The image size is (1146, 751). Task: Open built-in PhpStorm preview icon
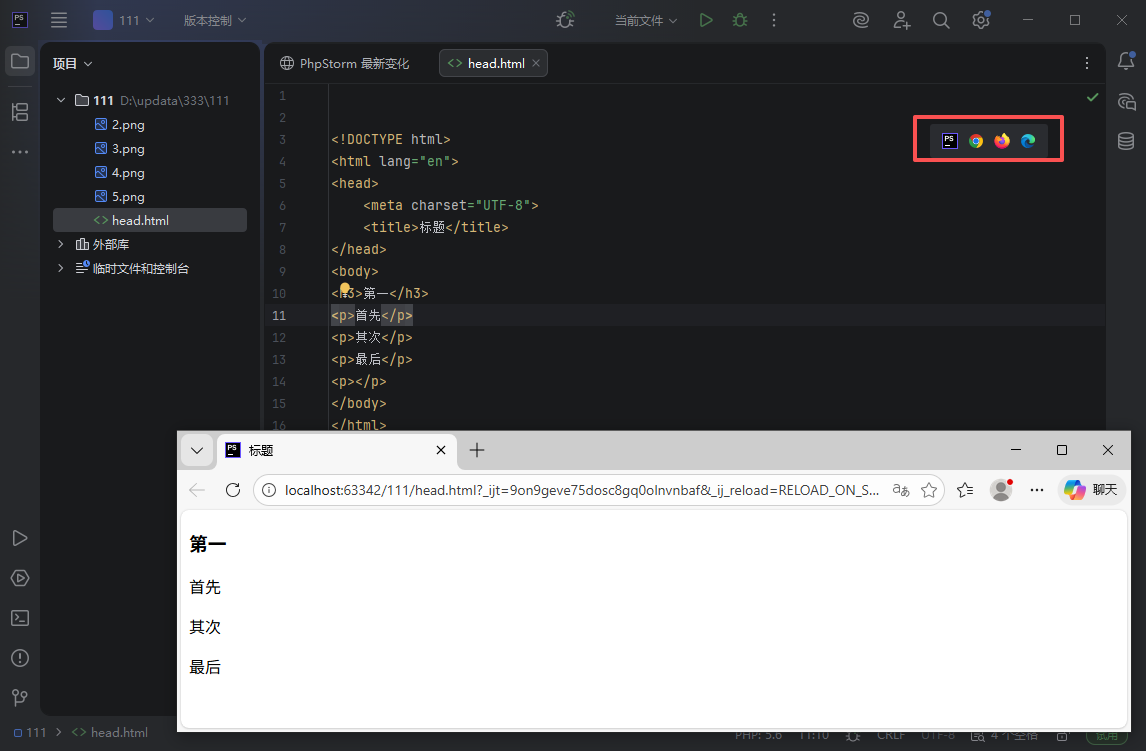pos(950,141)
